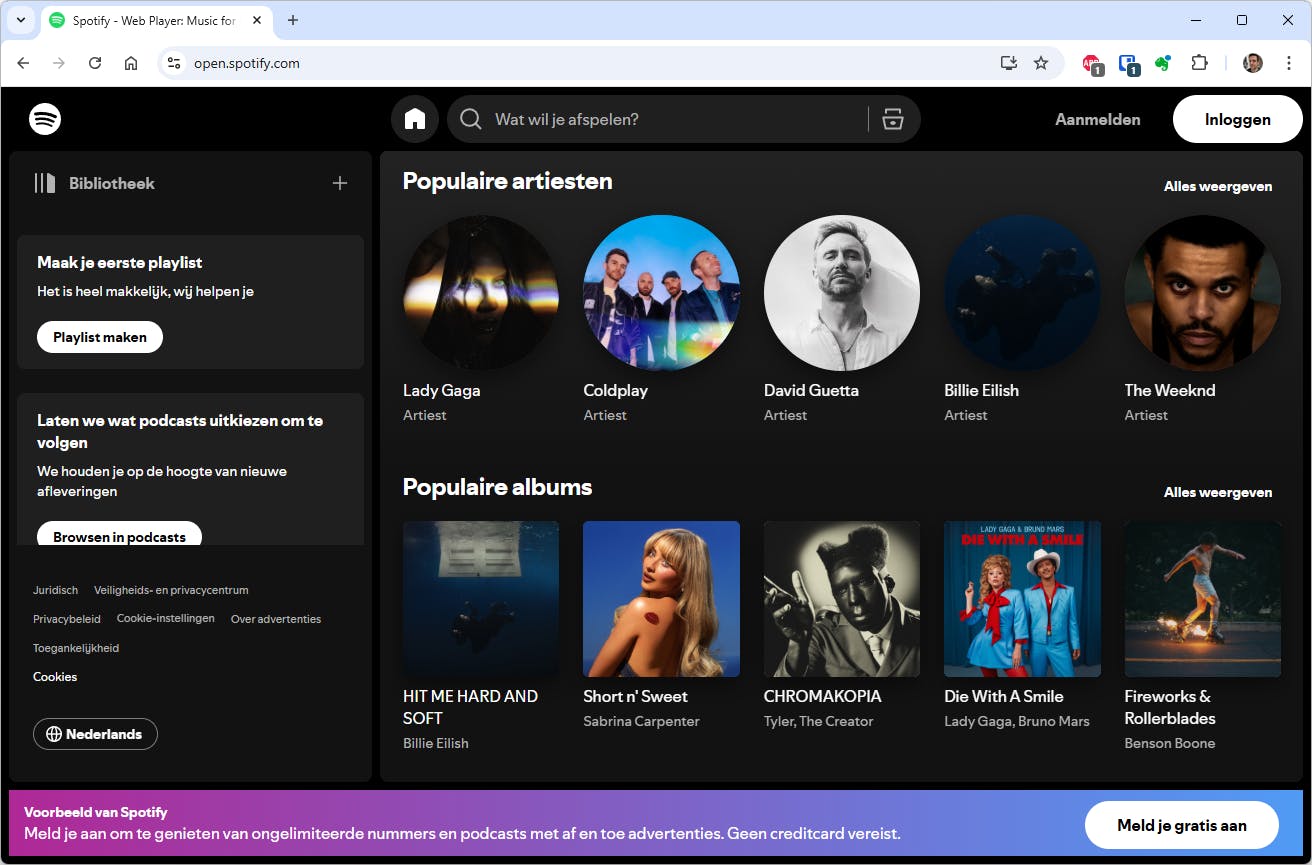Open Chrome three-dot menu

pyautogui.click(x=1288, y=63)
